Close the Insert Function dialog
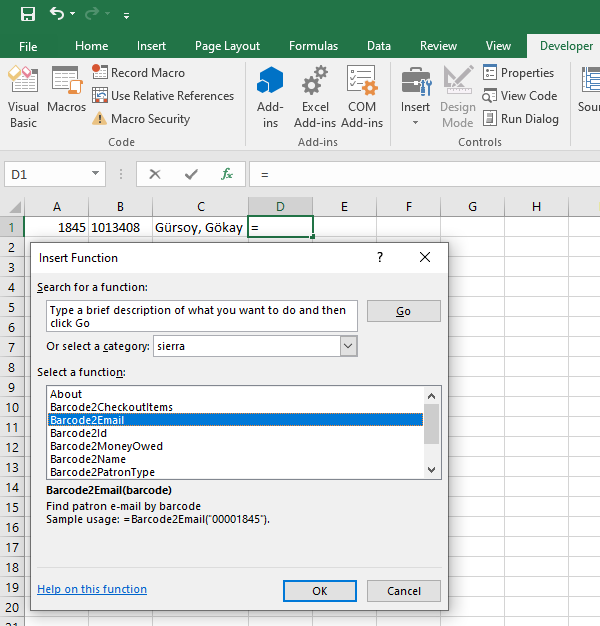Image resolution: width=600 pixels, height=626 pixels. [425, 258]
